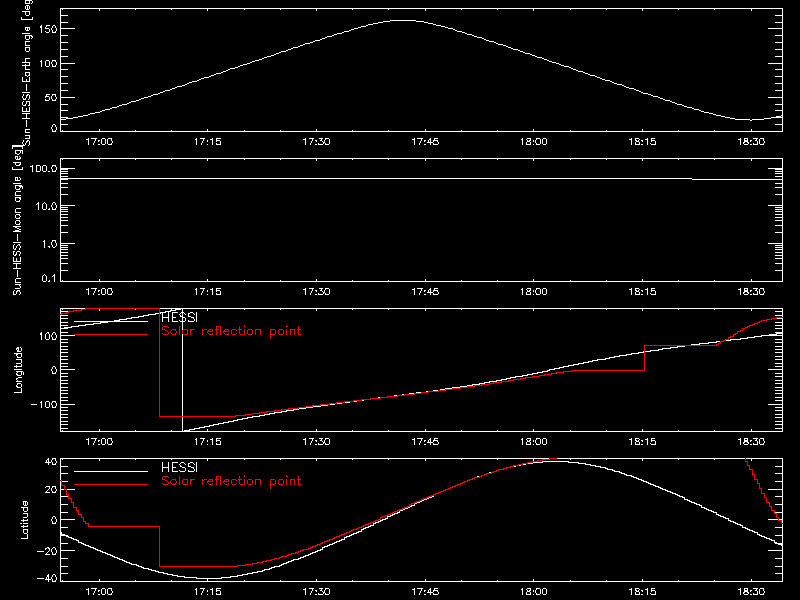
Task: Click Solar reflection point legend in Latitude plot
Action: pyautogui.click(x=231, y=481)
